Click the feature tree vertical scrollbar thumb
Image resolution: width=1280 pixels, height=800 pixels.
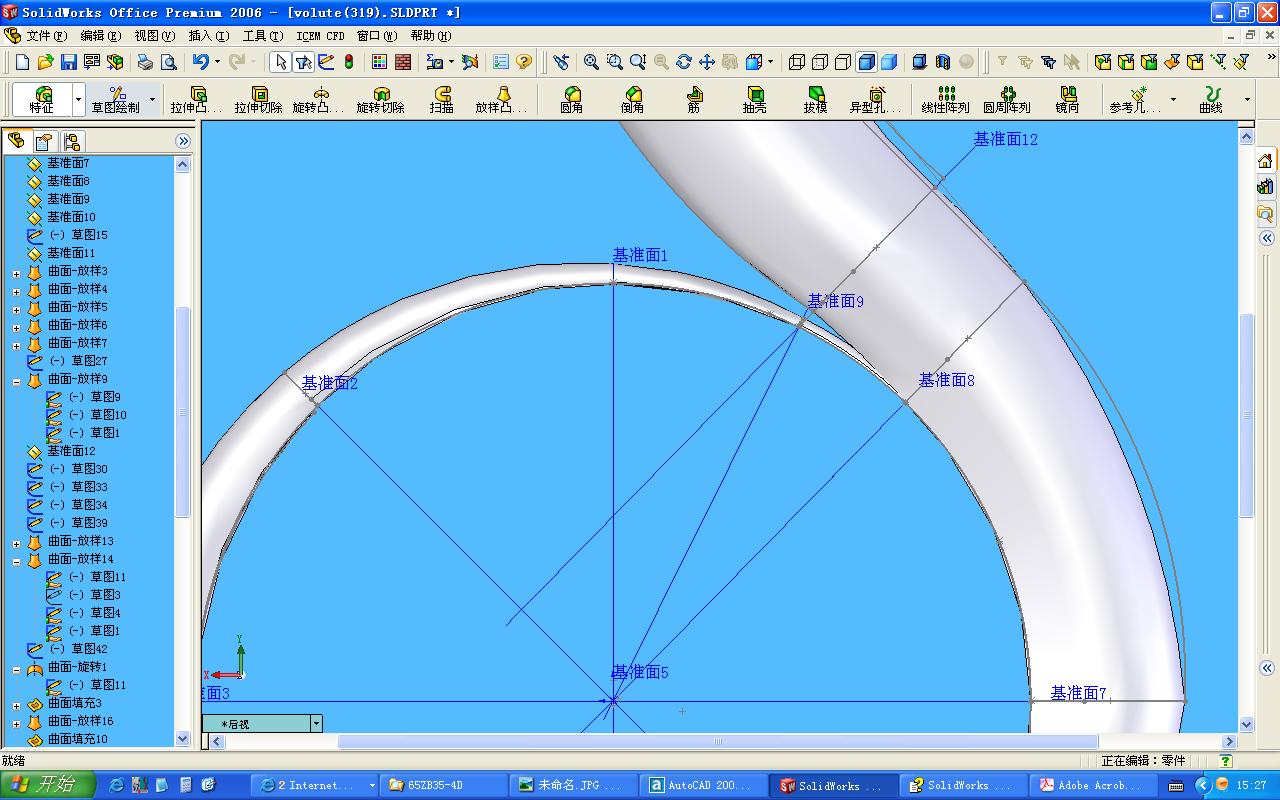pos(182,412)
